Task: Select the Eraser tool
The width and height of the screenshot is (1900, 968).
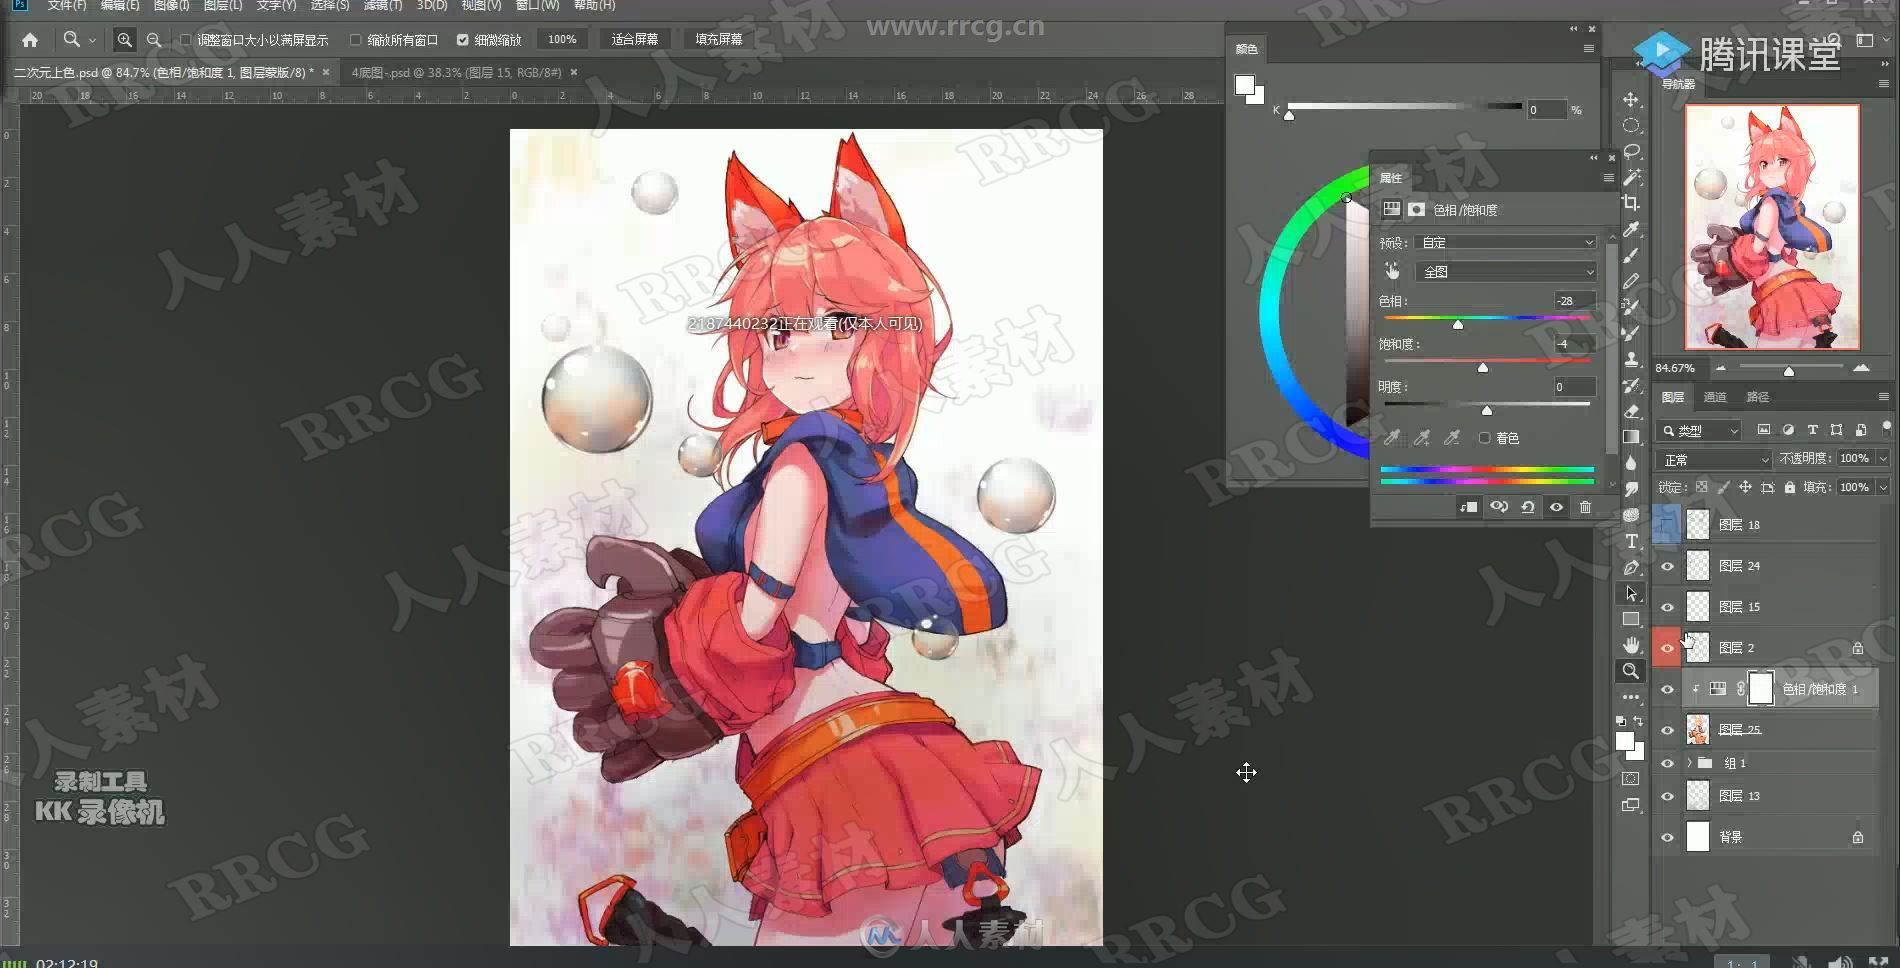Action: [x=1631, y=411]
